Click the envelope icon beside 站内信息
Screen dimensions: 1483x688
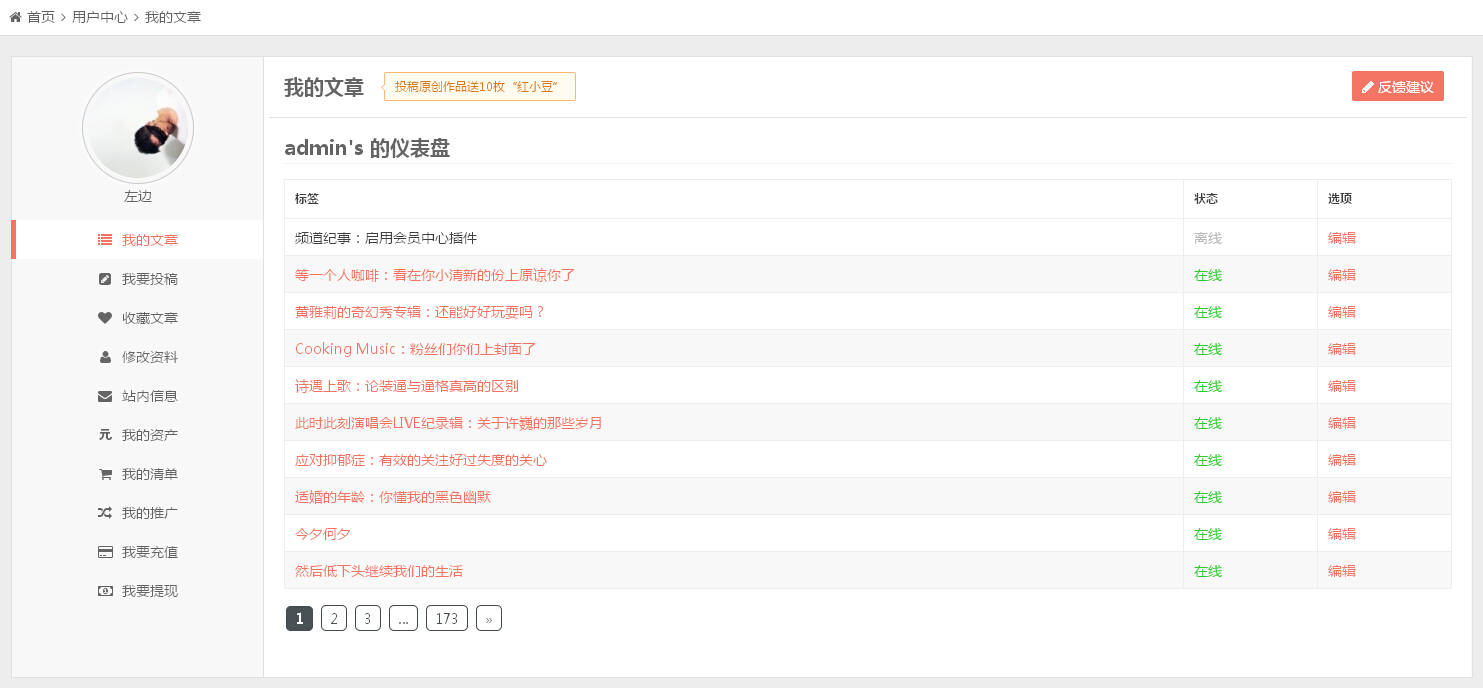(105, 396)
